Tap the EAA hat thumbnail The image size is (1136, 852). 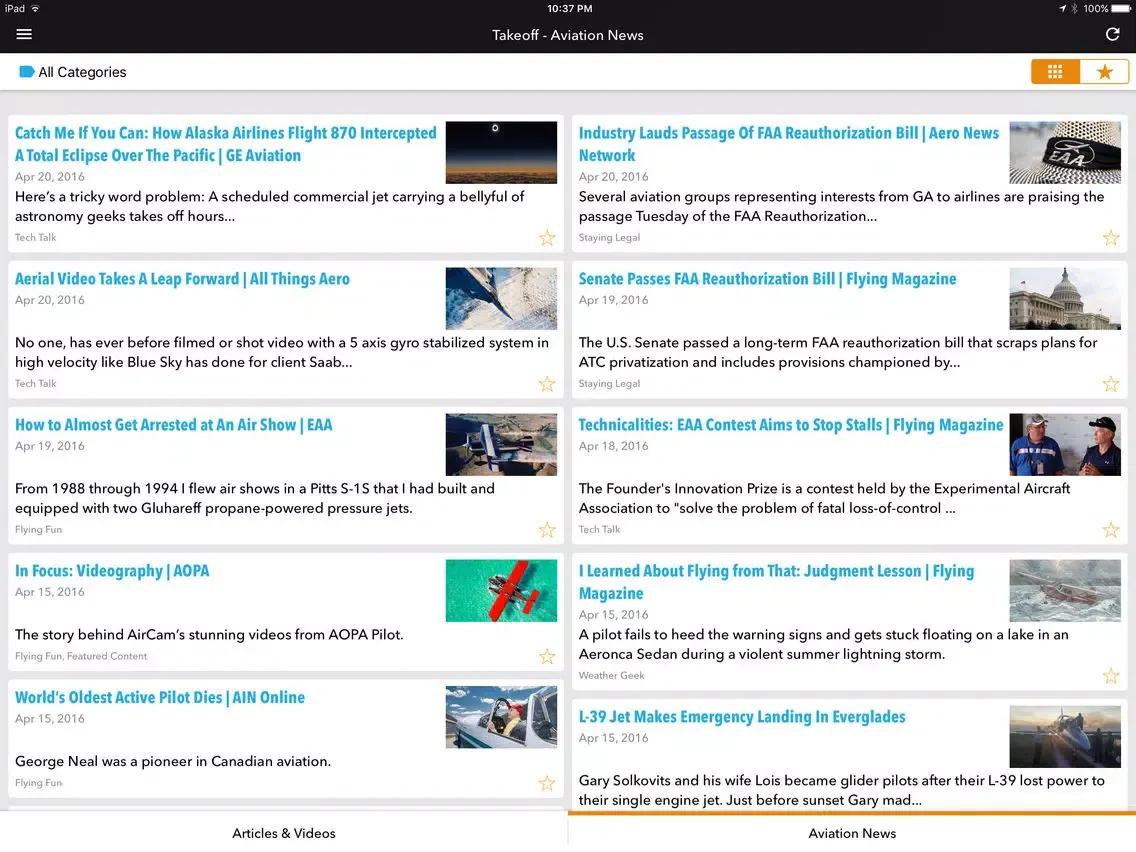click(x=1064, y=152)
